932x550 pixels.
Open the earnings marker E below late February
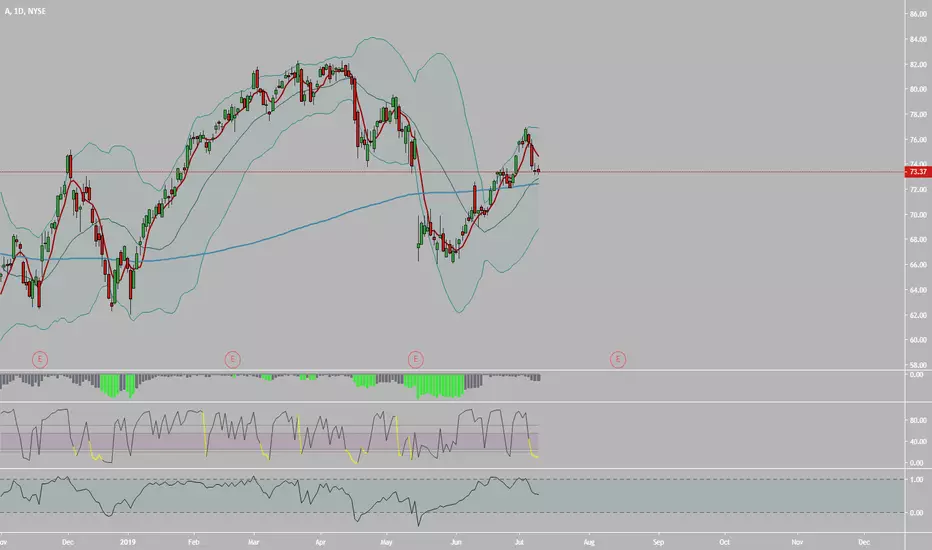pos(232,359)
